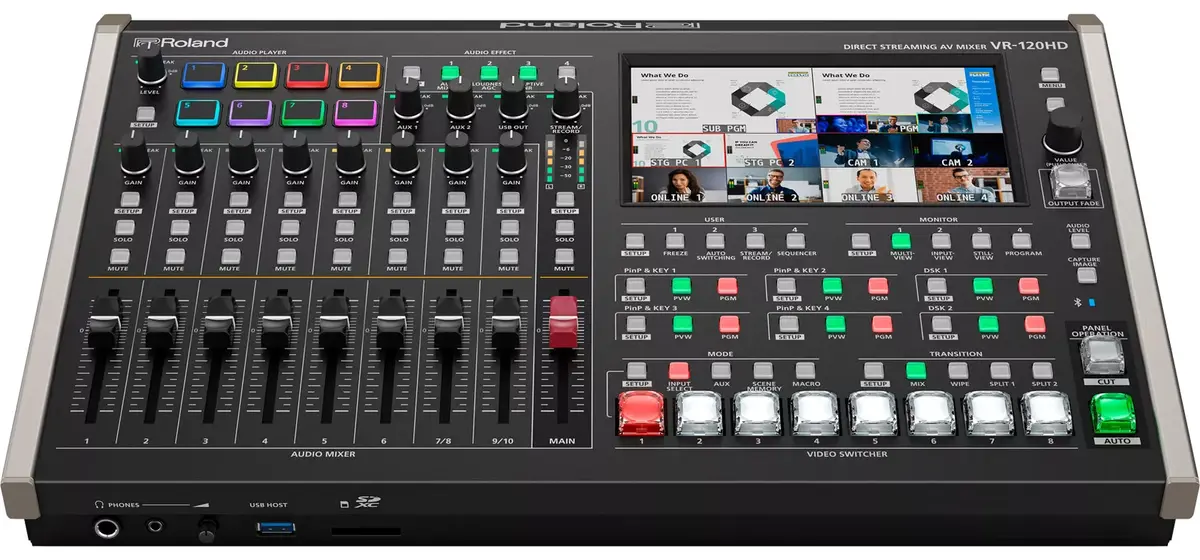Open the MENU button beside the display

1050,74
